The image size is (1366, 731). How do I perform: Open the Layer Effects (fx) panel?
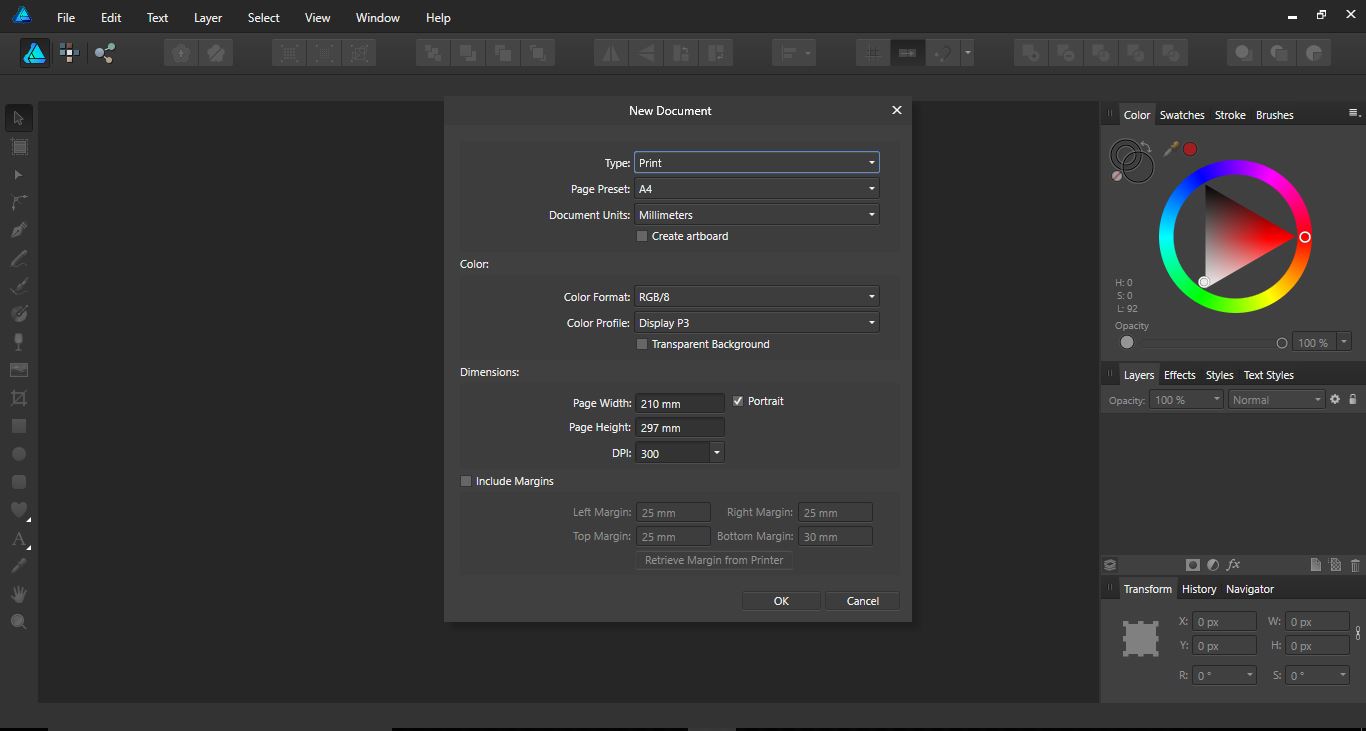[1234, 564]
